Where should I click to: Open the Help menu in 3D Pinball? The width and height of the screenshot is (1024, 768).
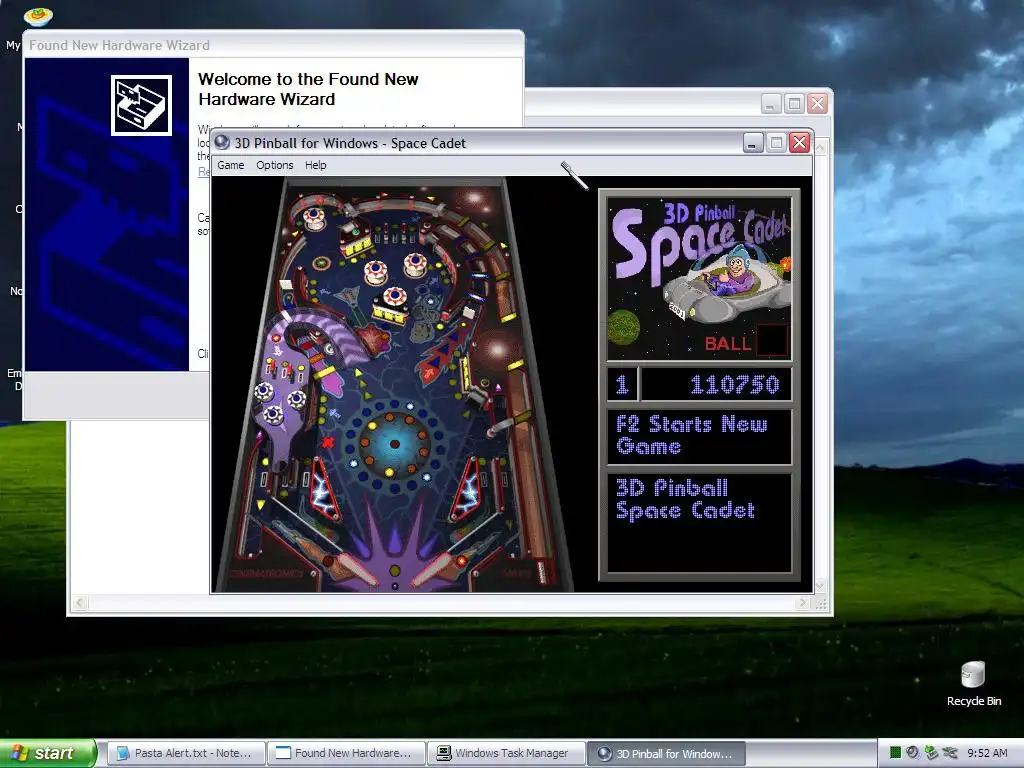coord(315,165)
